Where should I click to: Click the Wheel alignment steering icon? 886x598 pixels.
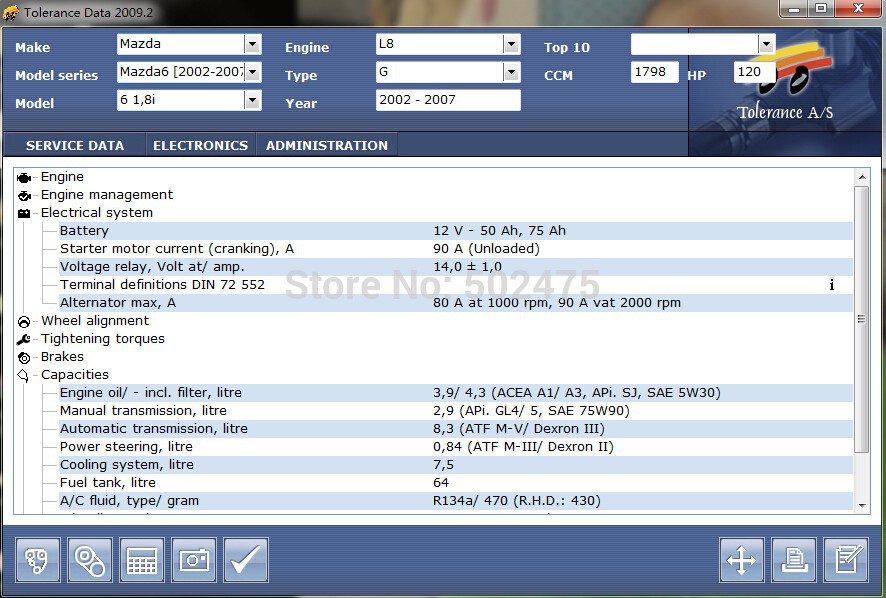(24, 322)
